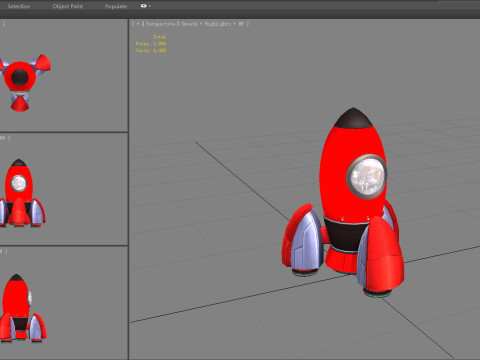Activate the top-view rocket viewport
The width and height of the screenshot is (480, 360).
coord(64,75)
